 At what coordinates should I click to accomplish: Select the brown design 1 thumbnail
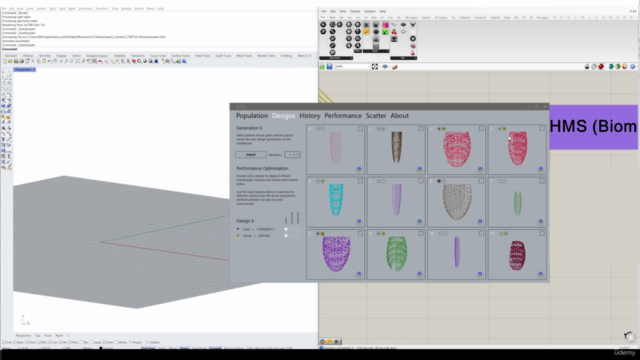click(x=396, y=149)
